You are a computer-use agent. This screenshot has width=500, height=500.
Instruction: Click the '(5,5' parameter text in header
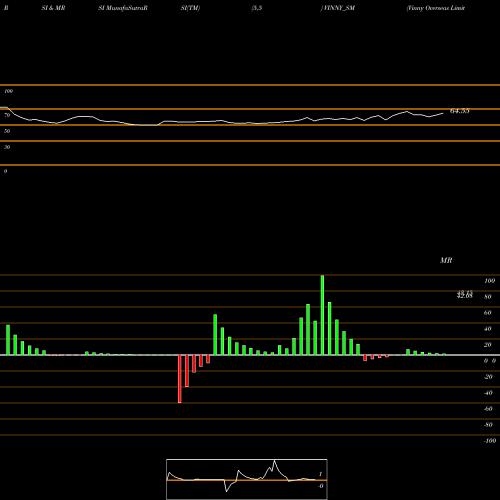point(257,8)
